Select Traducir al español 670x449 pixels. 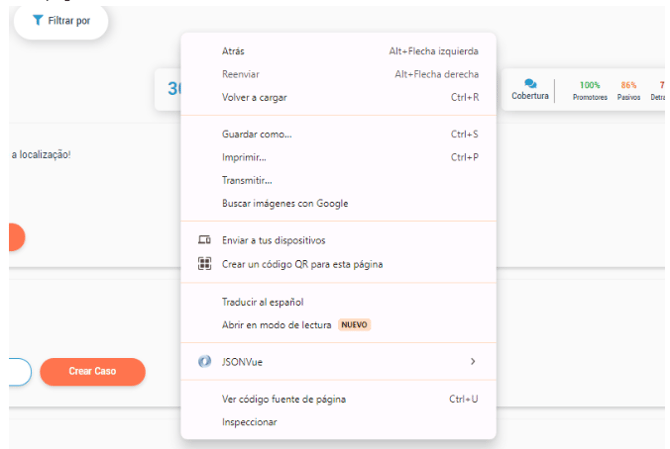pos(338,302)
